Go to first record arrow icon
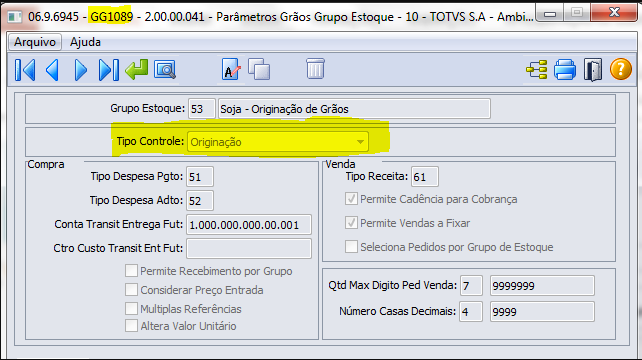This screenshot has width=642, height=360. click(25, 70)
